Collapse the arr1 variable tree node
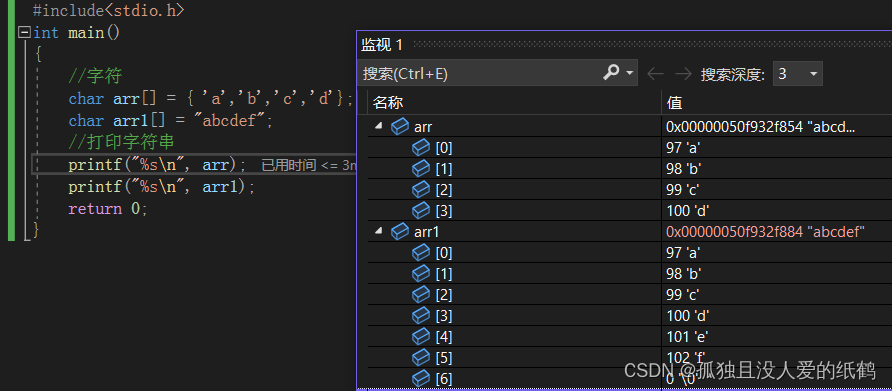 [378, 232]
